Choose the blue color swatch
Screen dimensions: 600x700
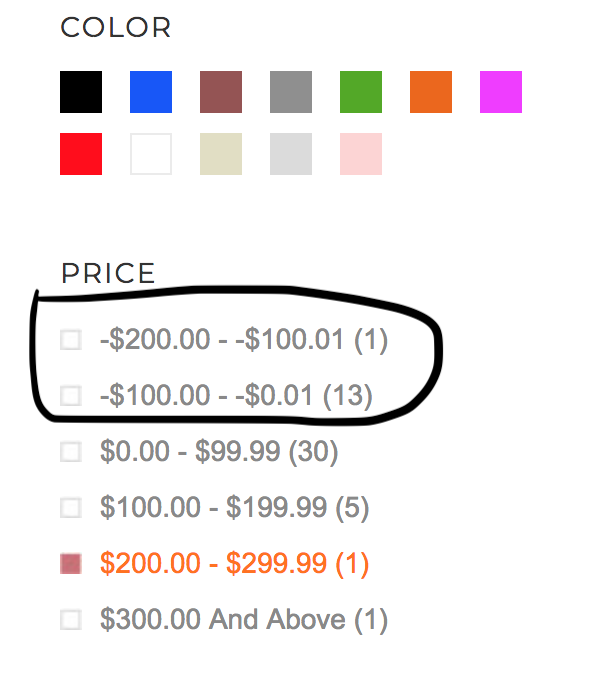(x=151, y=92)
